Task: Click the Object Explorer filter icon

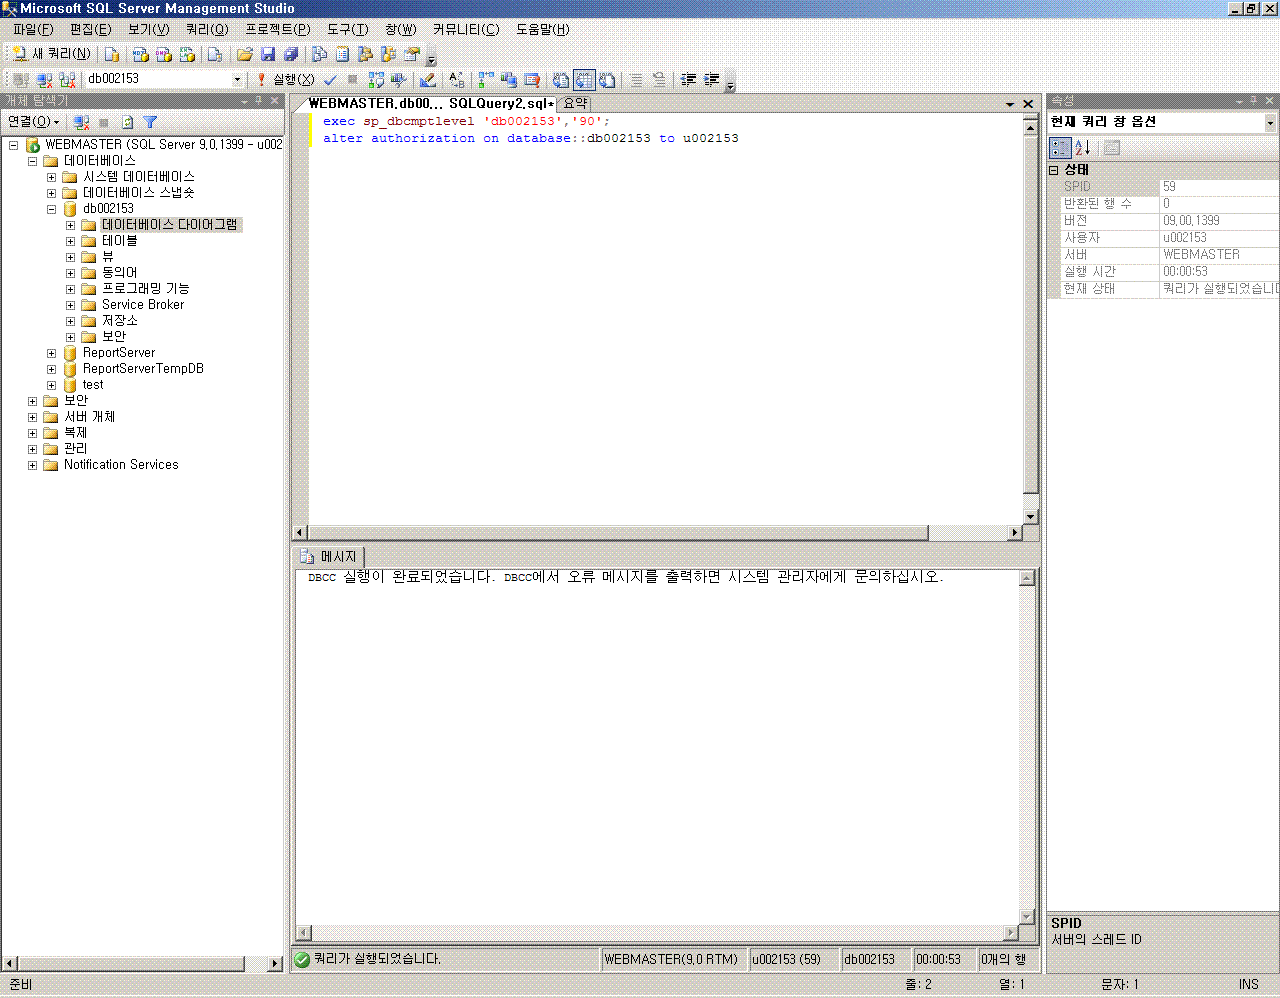Action: [150, 122]
